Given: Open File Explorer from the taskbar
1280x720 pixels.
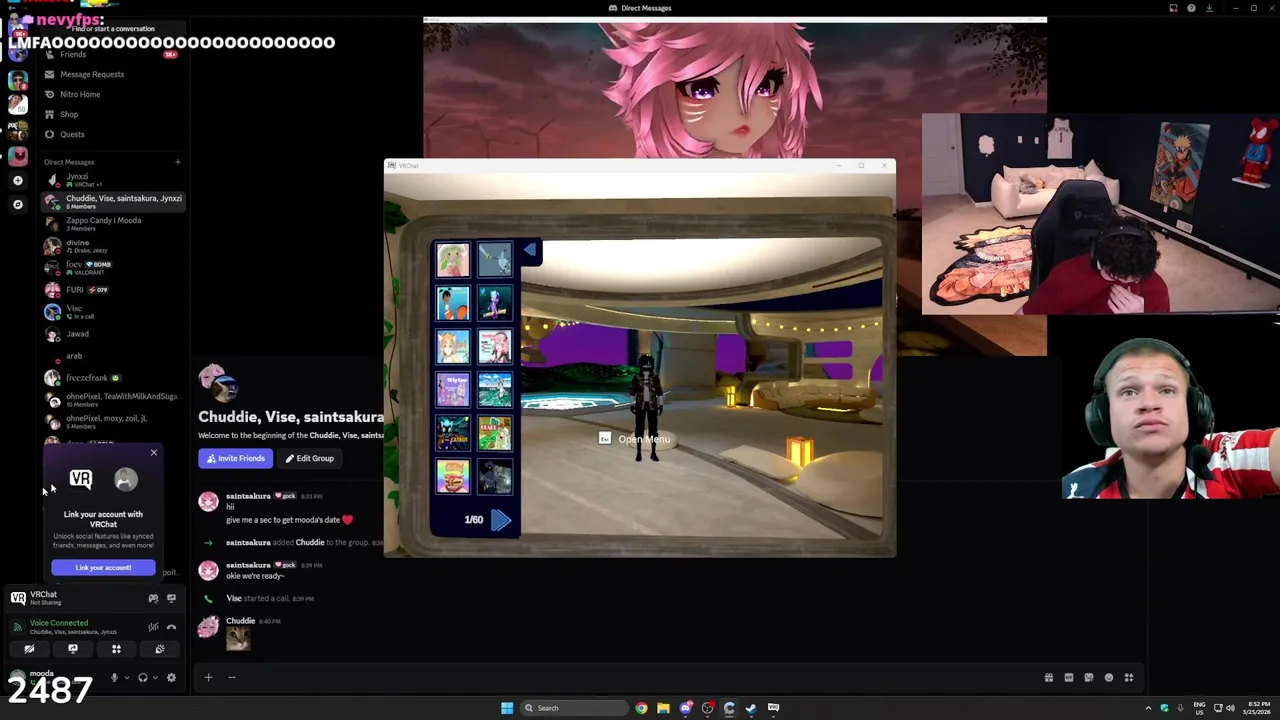Looking at the screenshot, I should point(663,708).
